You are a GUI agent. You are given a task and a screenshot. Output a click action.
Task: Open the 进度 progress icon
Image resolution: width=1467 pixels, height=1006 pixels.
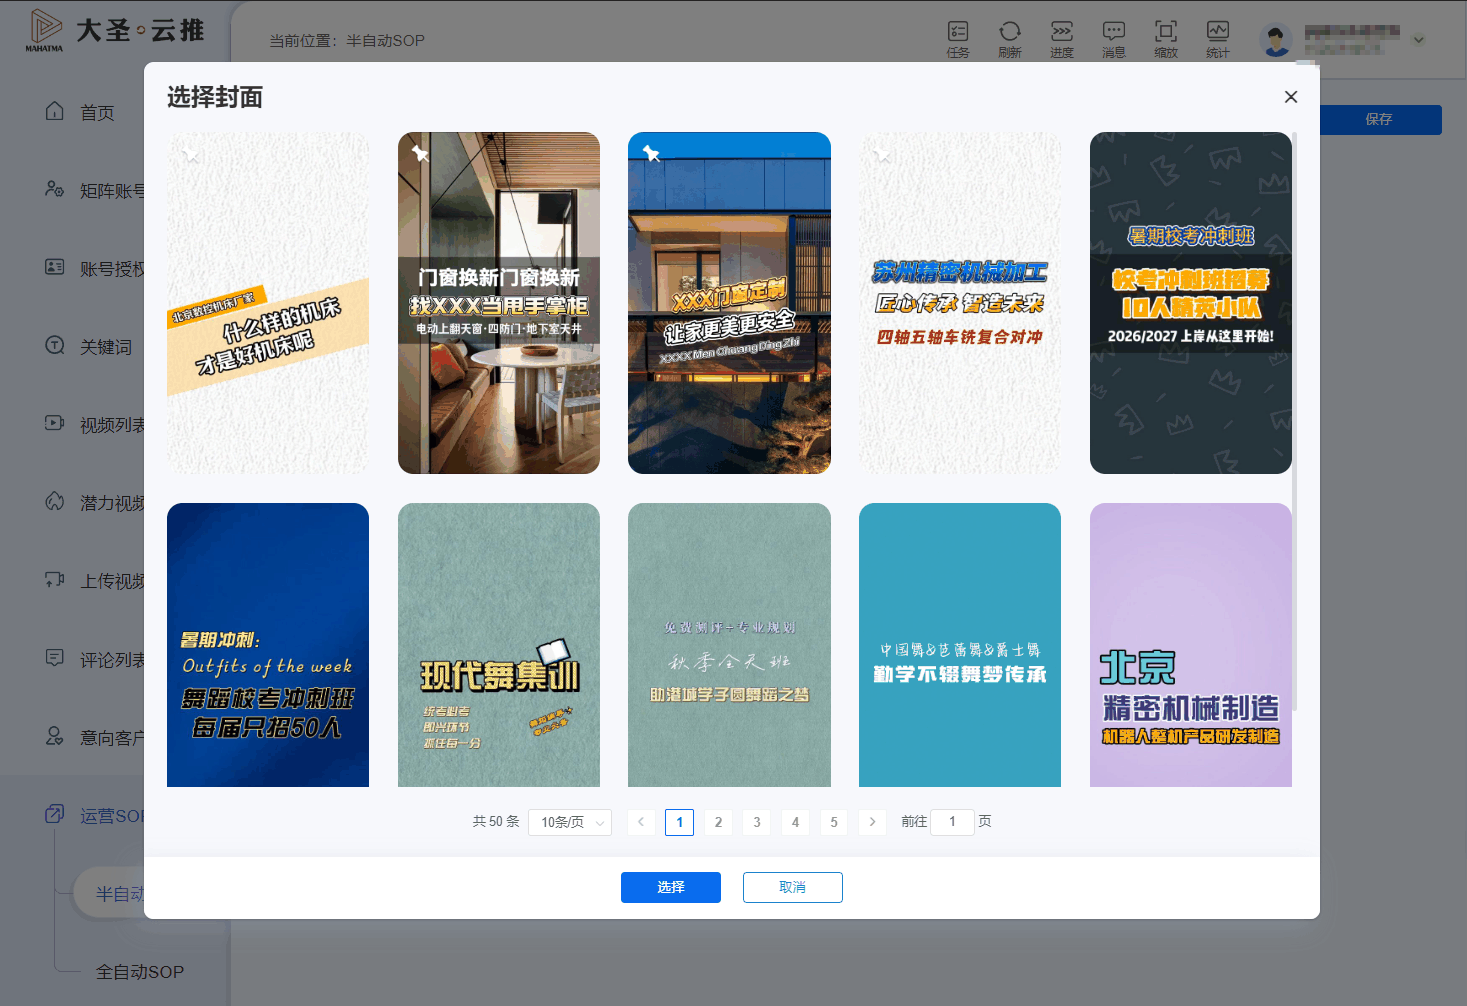tap(1062, 32)
